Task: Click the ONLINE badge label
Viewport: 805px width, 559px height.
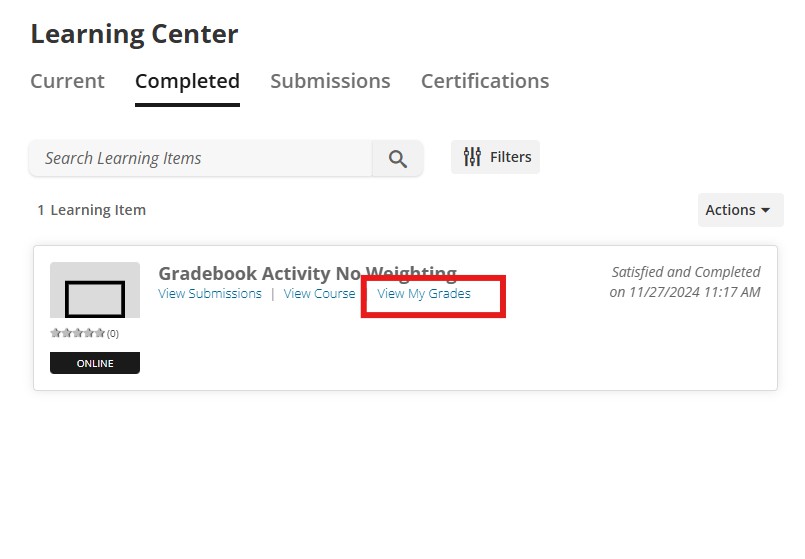Action: pos(95,363)
